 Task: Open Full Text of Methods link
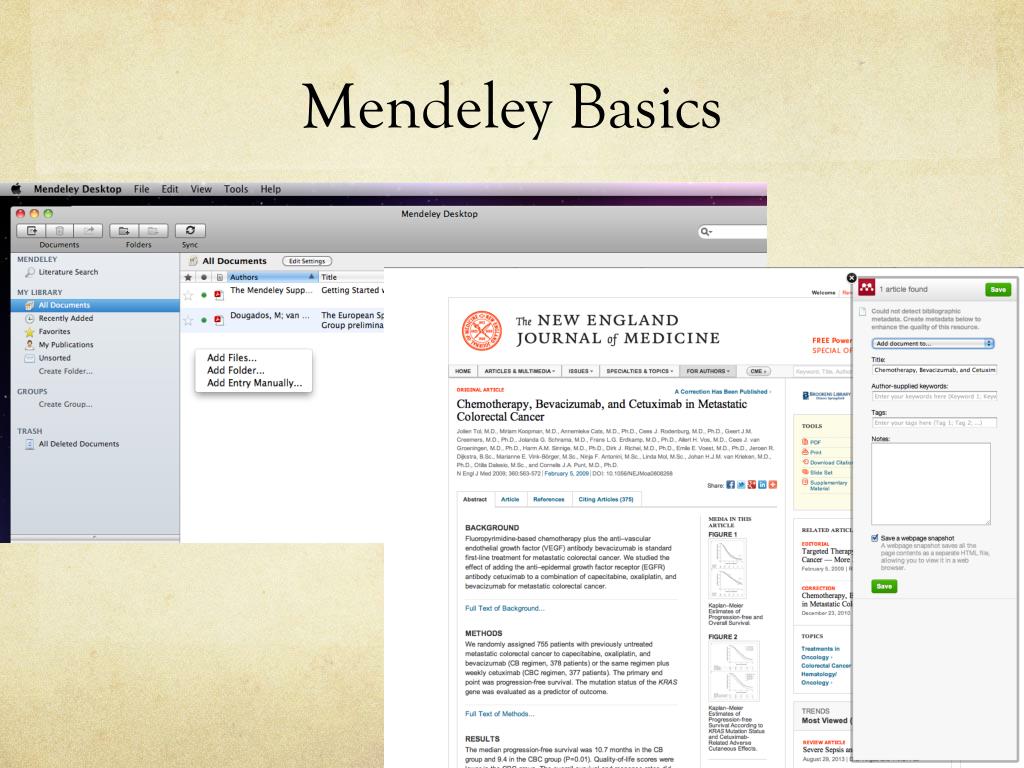(500, 714)
